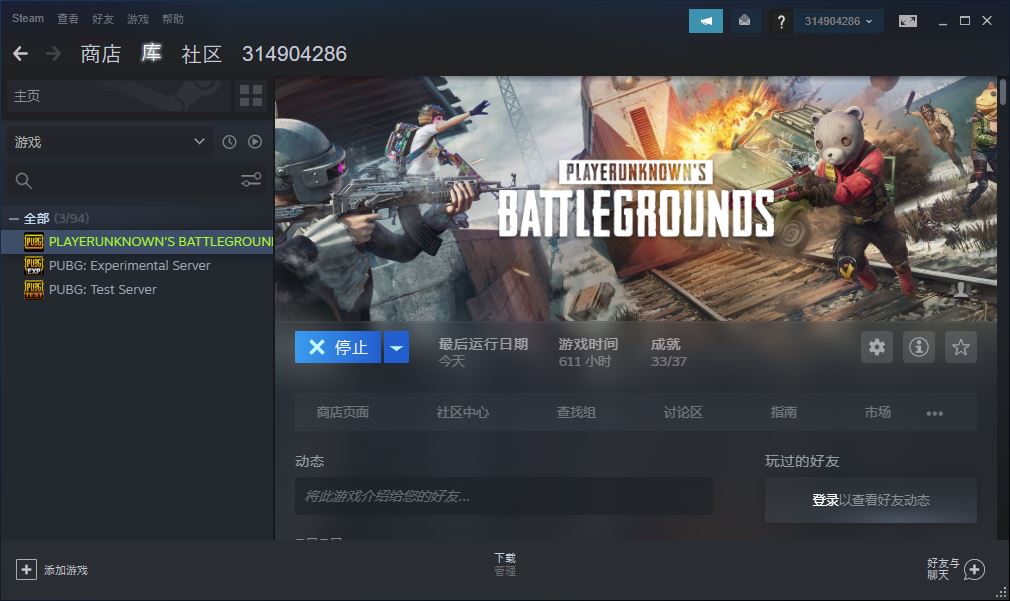Screen dimensions: 1010x601
Task: Open game settings gear icon
Action: 877,347
